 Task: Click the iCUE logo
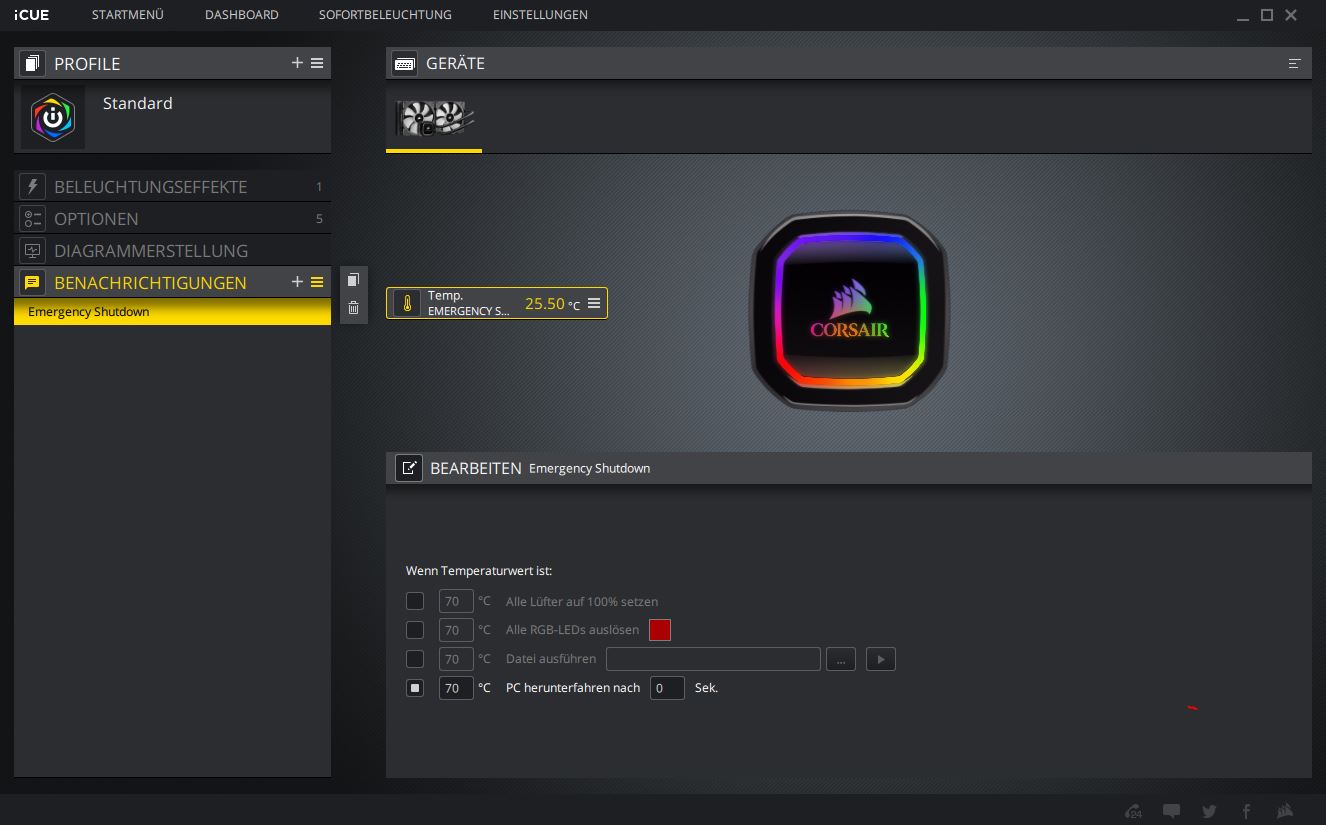(32, 15)
